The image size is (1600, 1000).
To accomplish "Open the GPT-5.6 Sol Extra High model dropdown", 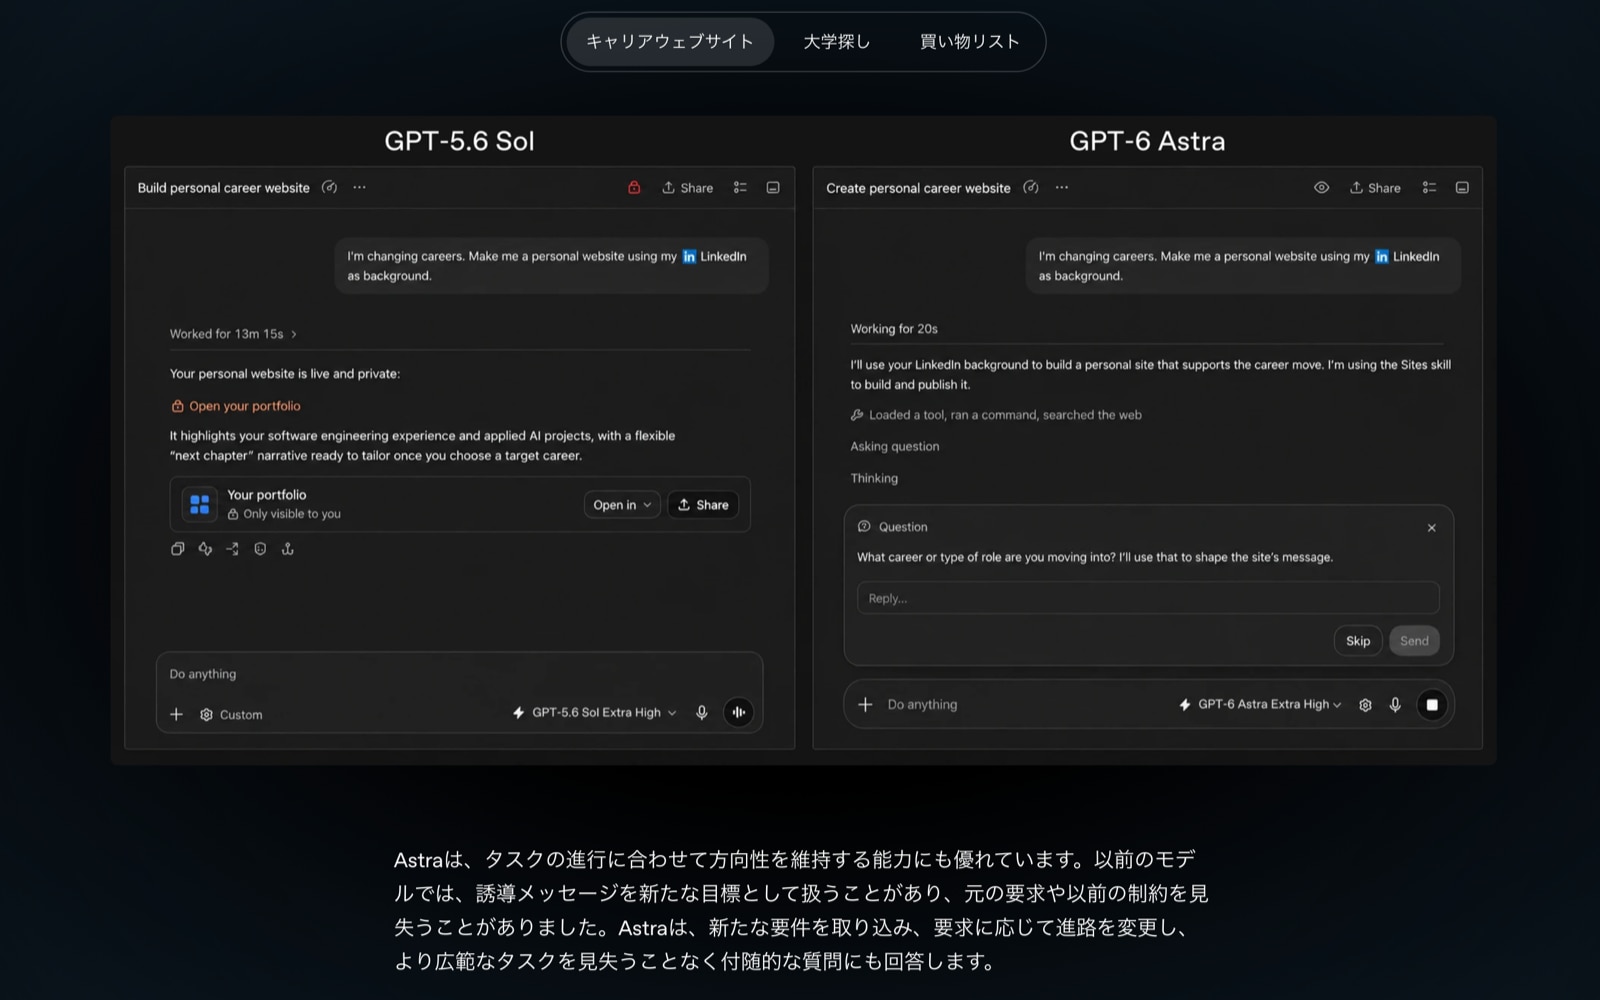I will [x=595, y=713].
